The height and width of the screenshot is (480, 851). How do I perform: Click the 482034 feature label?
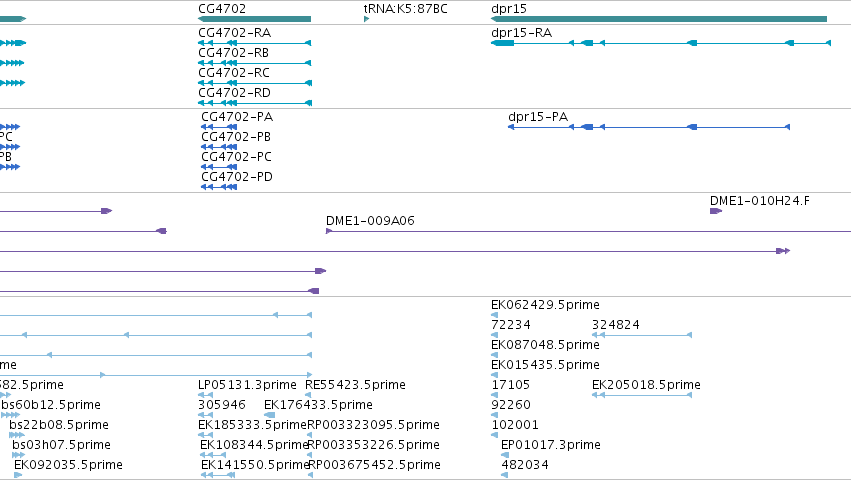pyautogui.click(x=525, y=465)
